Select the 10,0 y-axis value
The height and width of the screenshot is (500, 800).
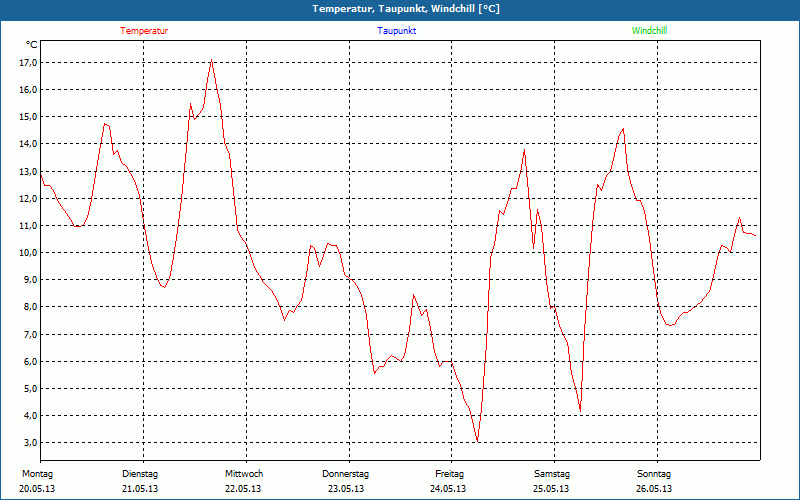tap(27, 252)
